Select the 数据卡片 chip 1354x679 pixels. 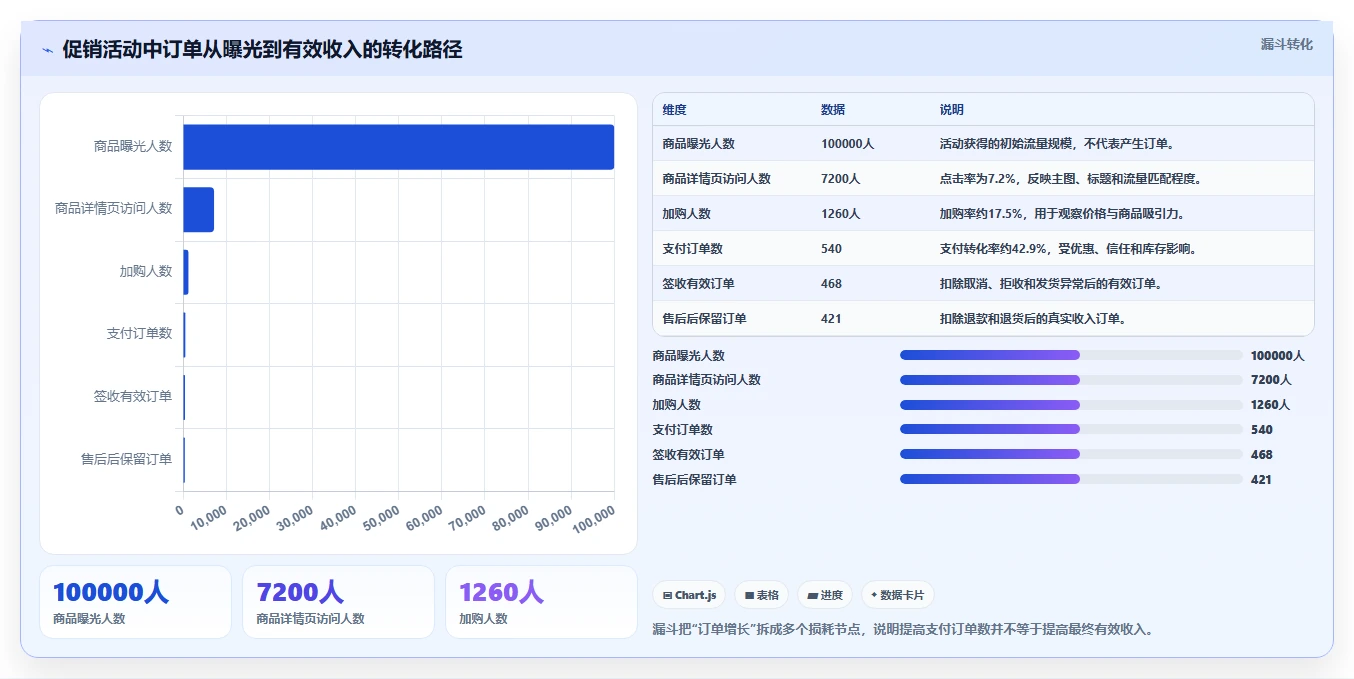coord(898,595)
